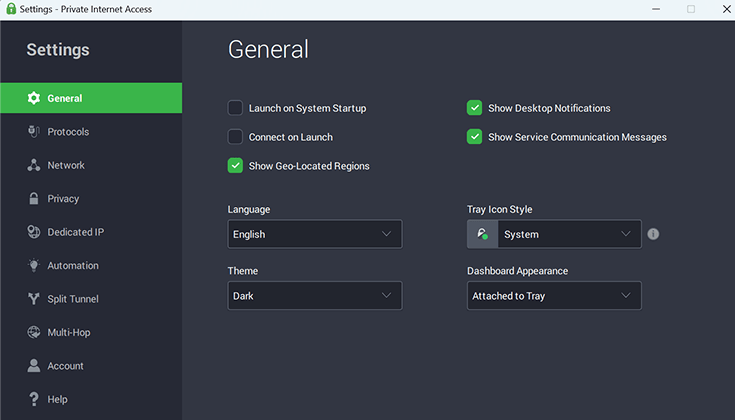Click the Account person icon
This screenshot has width=735, height=420.
click(x=34, y=366)
